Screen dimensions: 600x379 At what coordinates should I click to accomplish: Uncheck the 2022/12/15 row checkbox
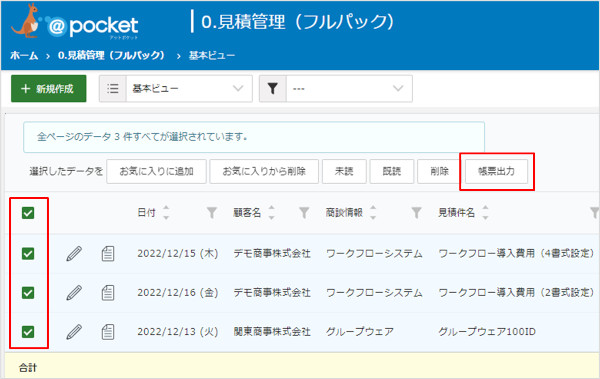pyautogui.click(x=28, y=253)
